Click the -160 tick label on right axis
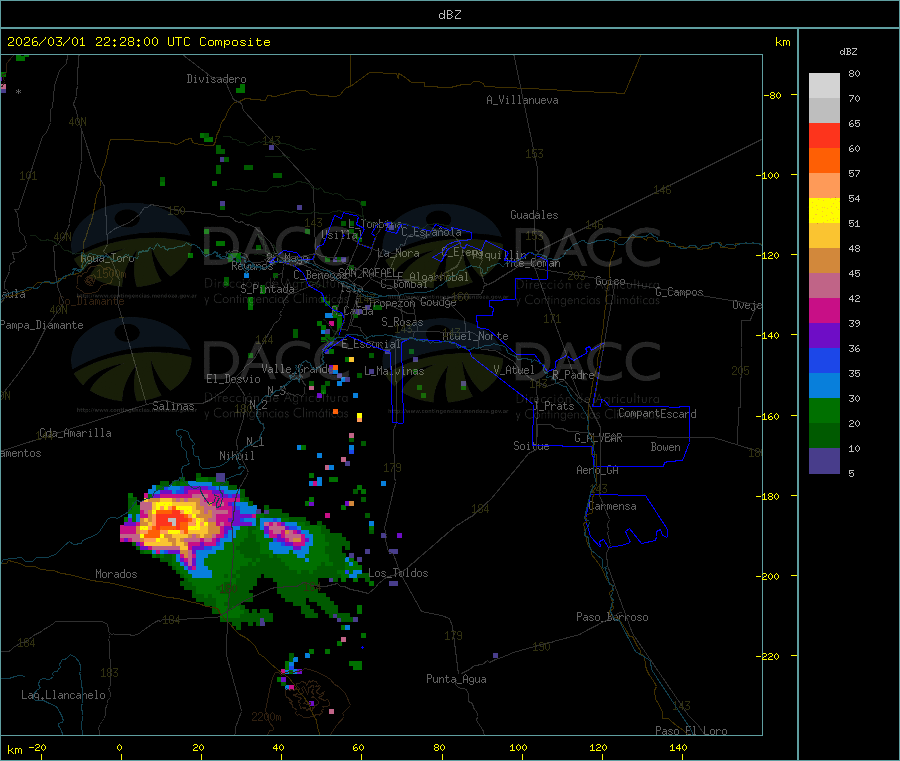Viewport: 900px width, 761px height. pyautogui.click(x=770, y=416)
